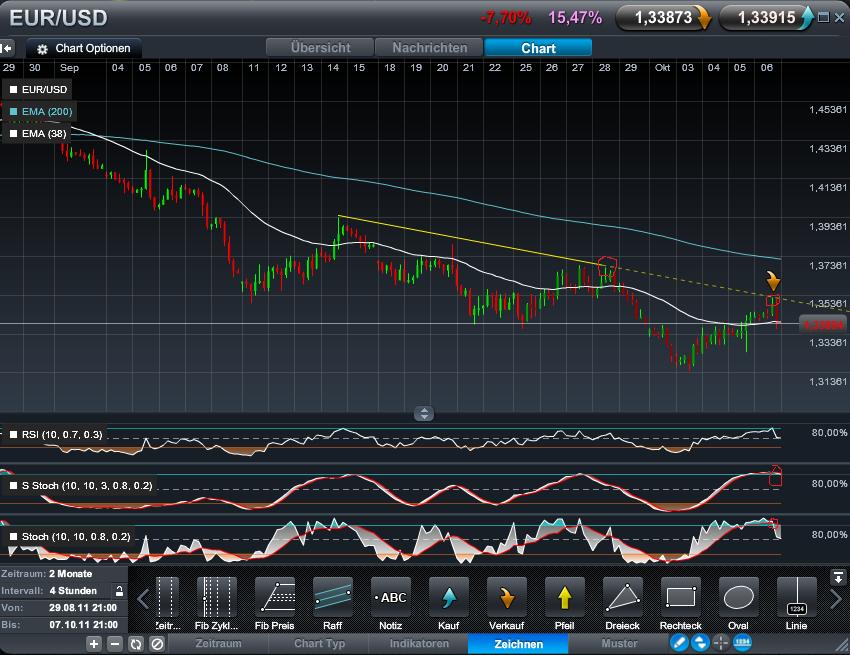Click the Von date field showing 29.08.11
This screenshot has width=850, height=655.
pos(80,606)
